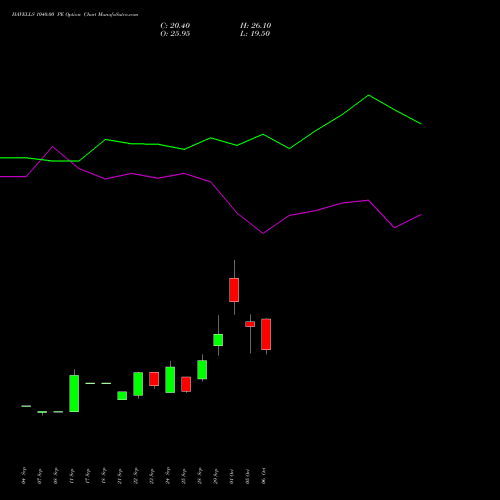Click the green indicator line's highest peak
This screenshot has height=500, width=500.
coord(368,95)
